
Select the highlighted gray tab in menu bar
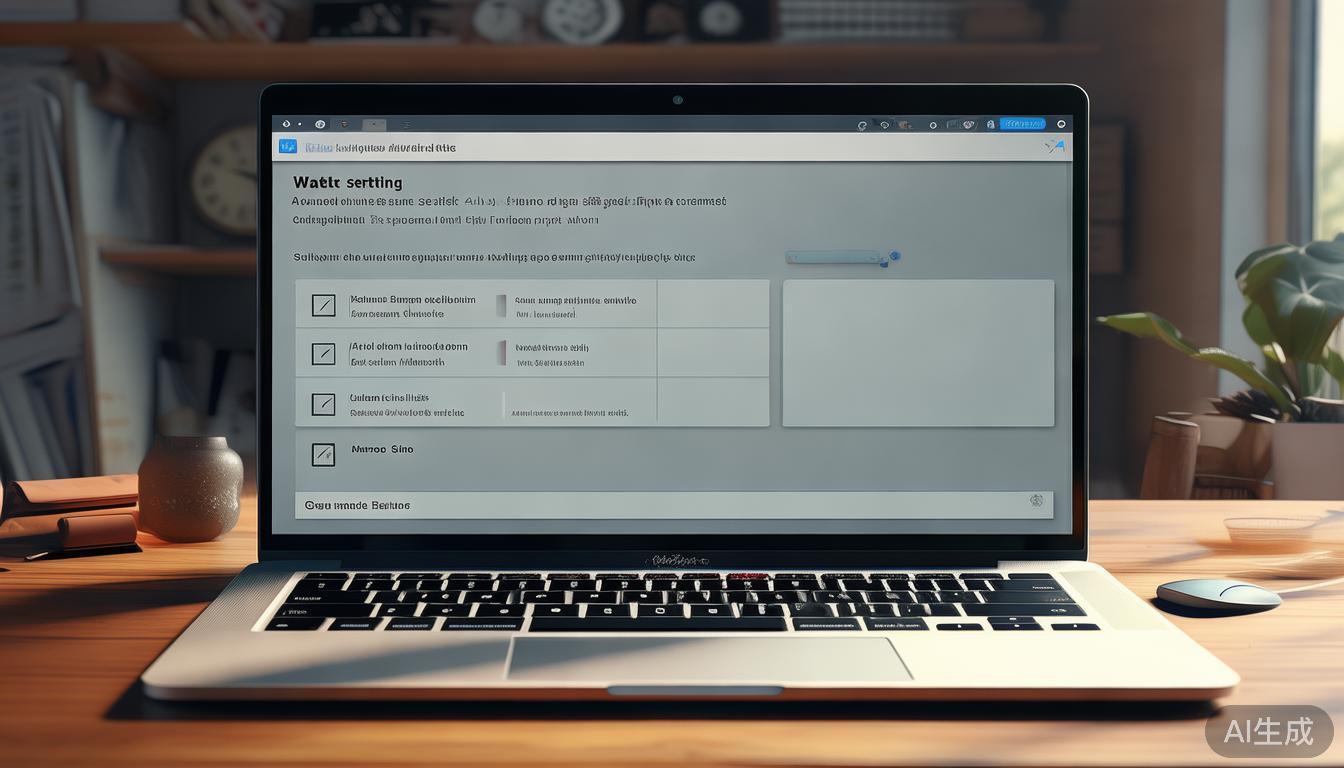click(373, 125)
